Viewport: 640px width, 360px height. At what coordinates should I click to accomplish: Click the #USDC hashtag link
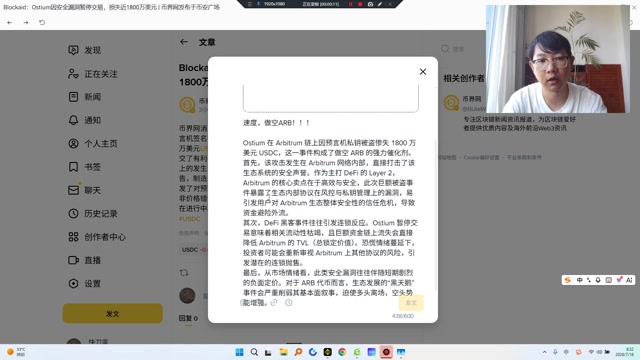(189, 219)
